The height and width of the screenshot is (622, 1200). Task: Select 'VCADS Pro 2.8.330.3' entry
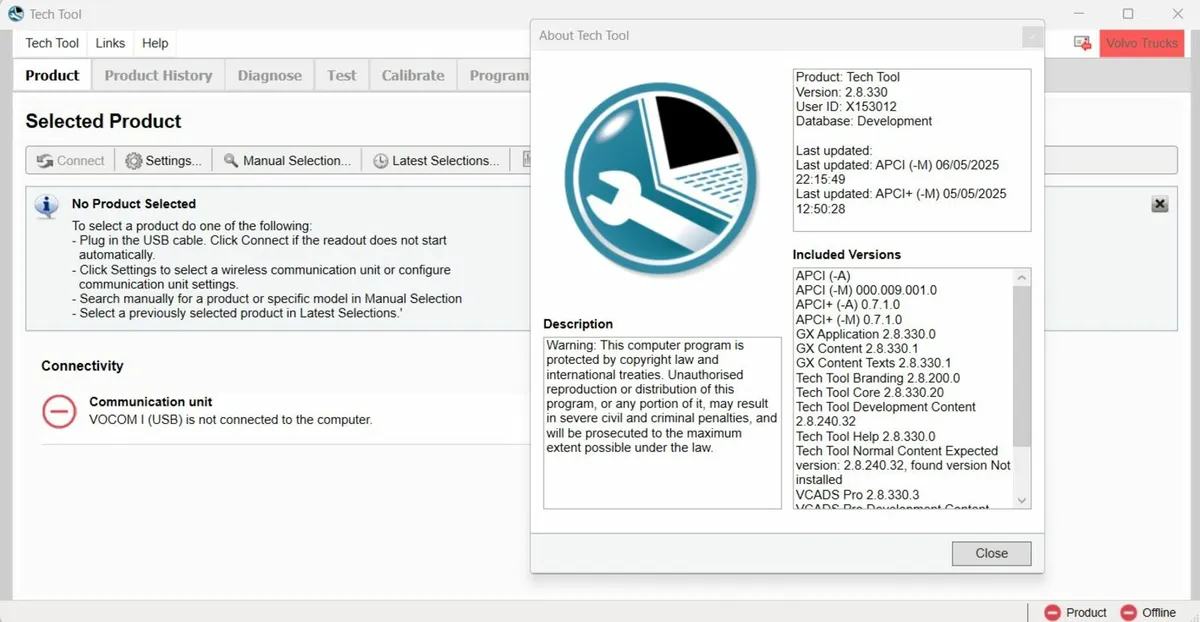click(858, 495)
